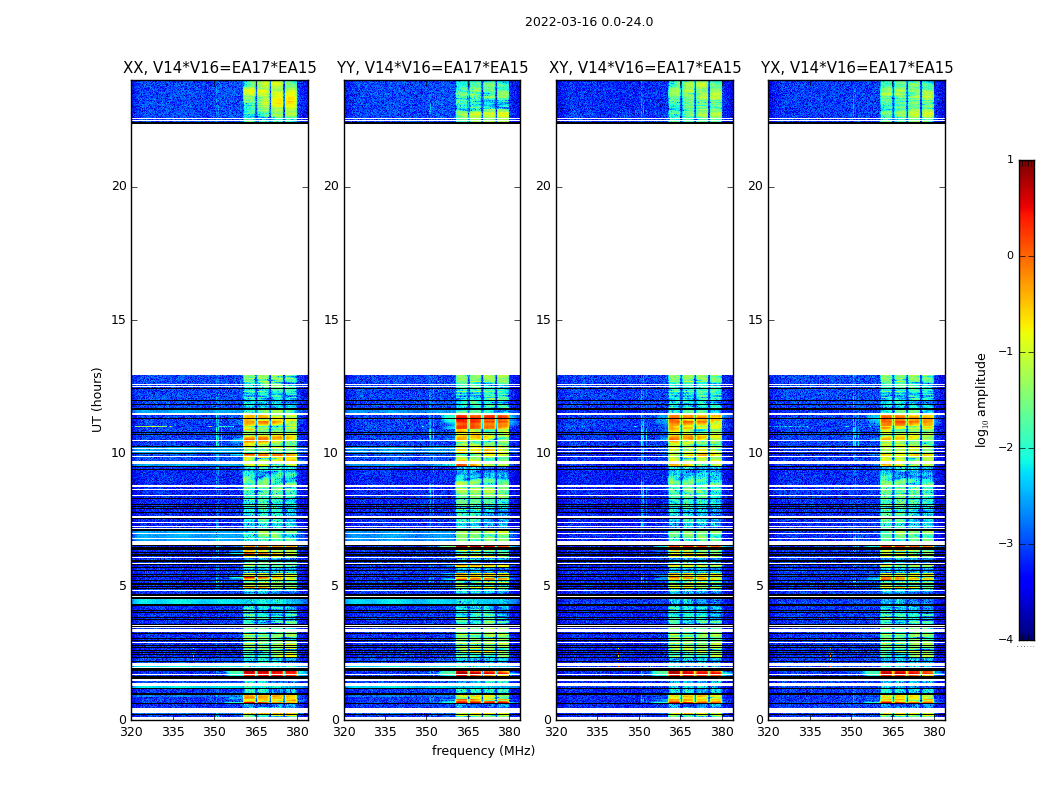Viewport: 1050px width, 800px height.
Task: Click the log10 amplitude colorbar label
Action: click(982, 399)
